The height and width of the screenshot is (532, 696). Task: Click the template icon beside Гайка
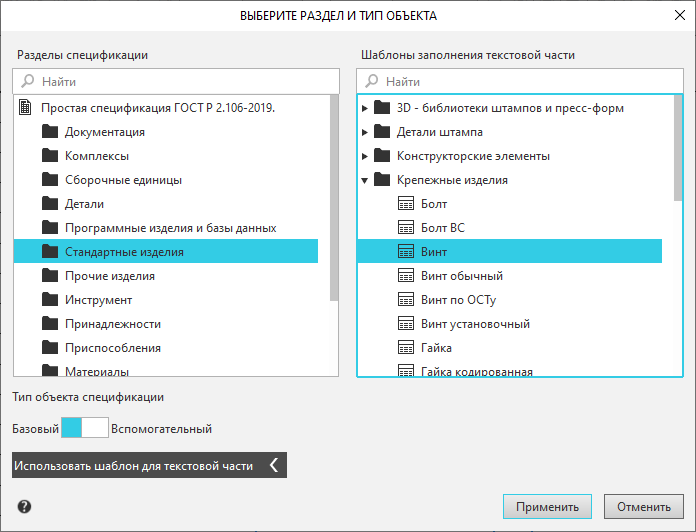click(406, 348)
